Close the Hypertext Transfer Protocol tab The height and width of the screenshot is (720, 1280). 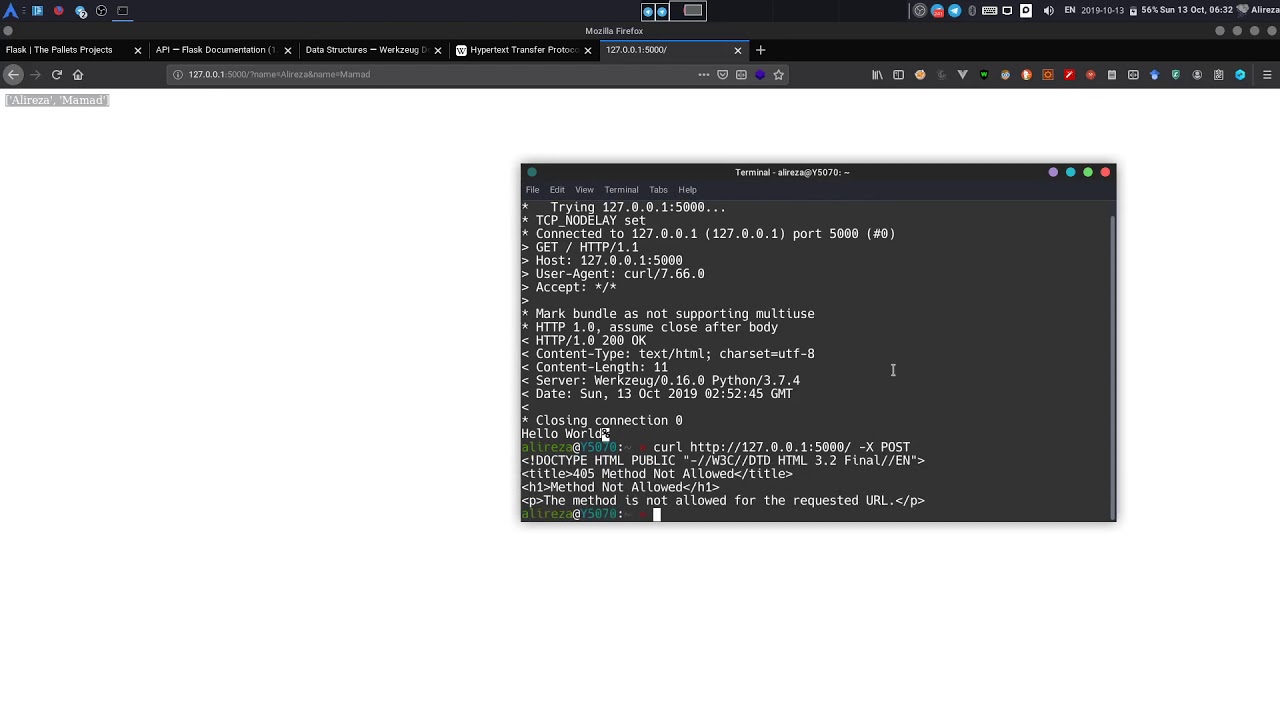pos(588,50)
